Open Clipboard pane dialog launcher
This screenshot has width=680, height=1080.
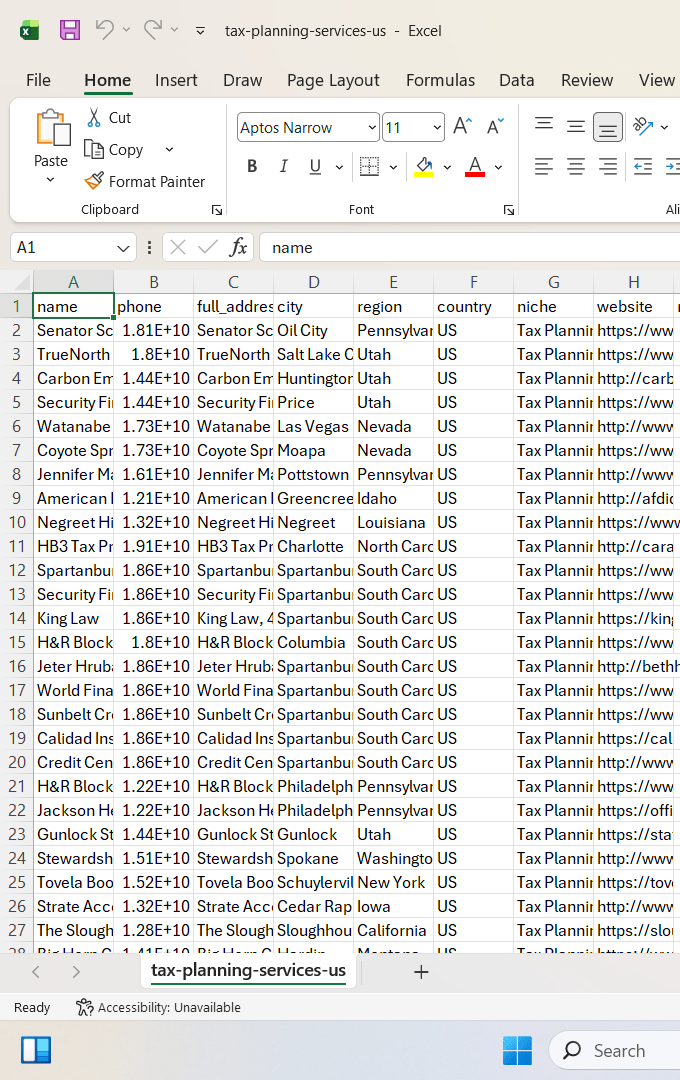pos(217,210)
